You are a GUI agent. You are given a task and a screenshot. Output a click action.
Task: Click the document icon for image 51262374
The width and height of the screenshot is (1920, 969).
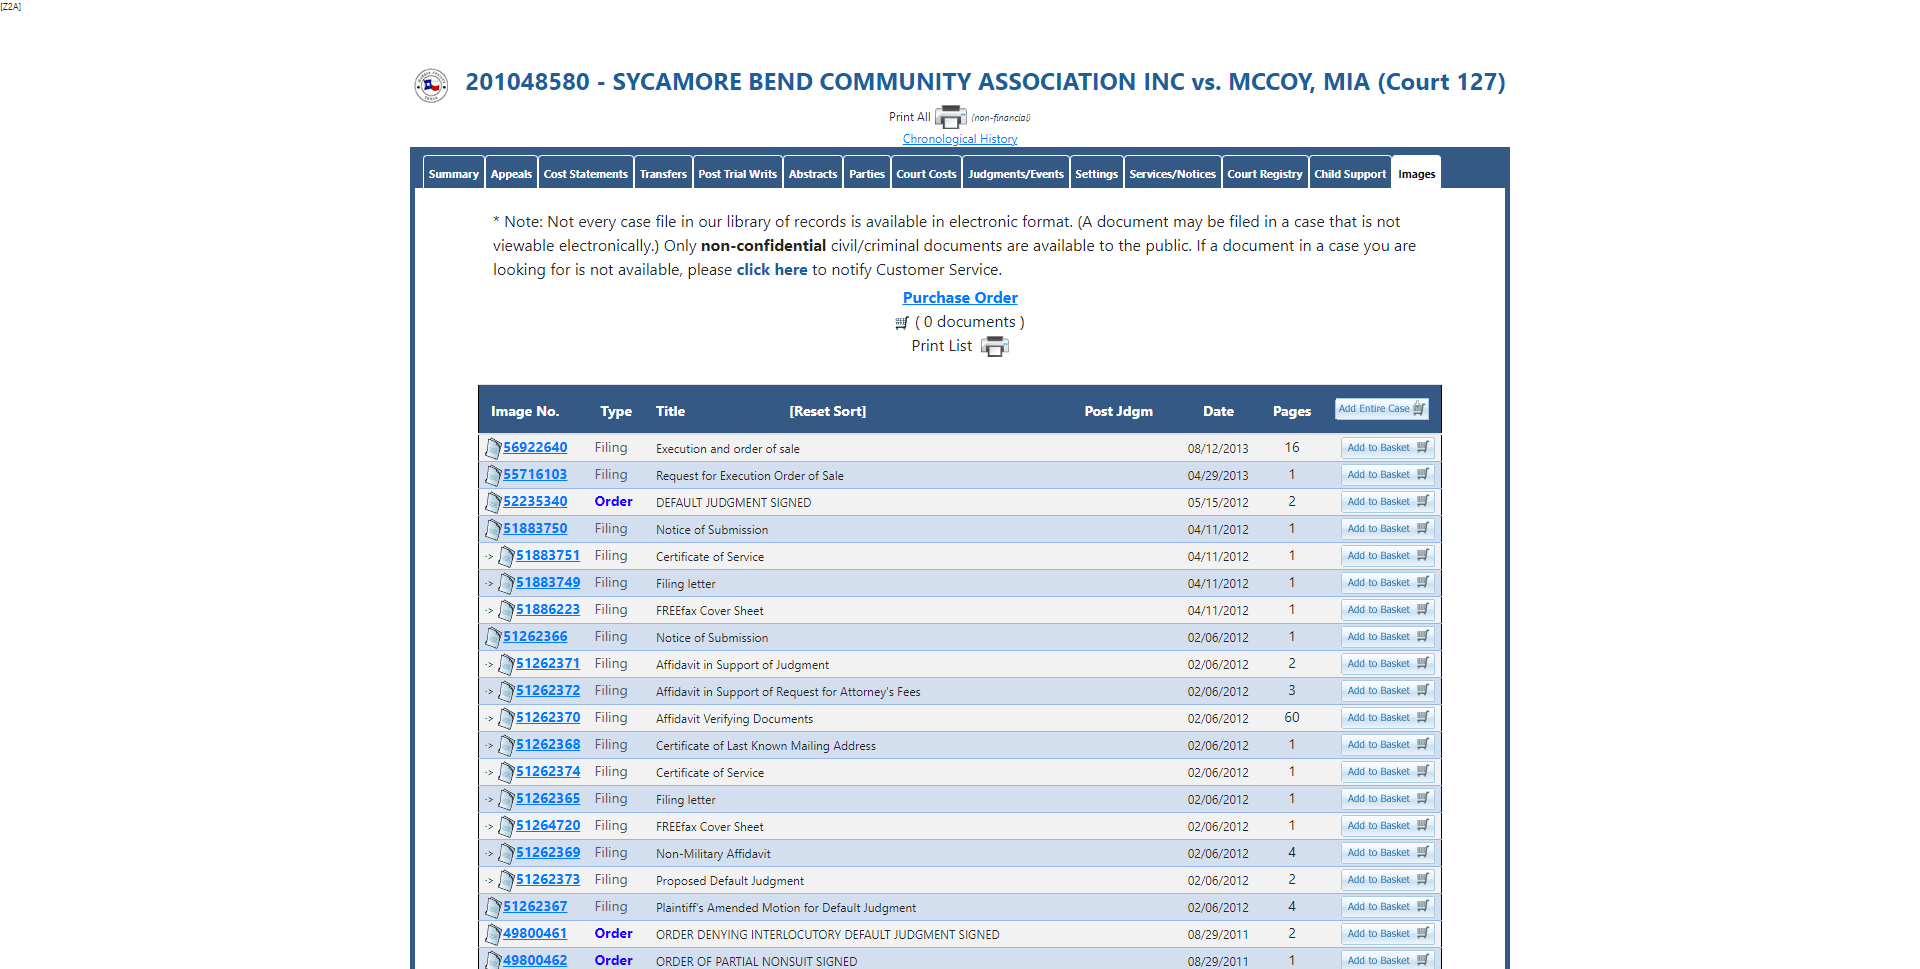pyautogui.click(x=506, y=772)
